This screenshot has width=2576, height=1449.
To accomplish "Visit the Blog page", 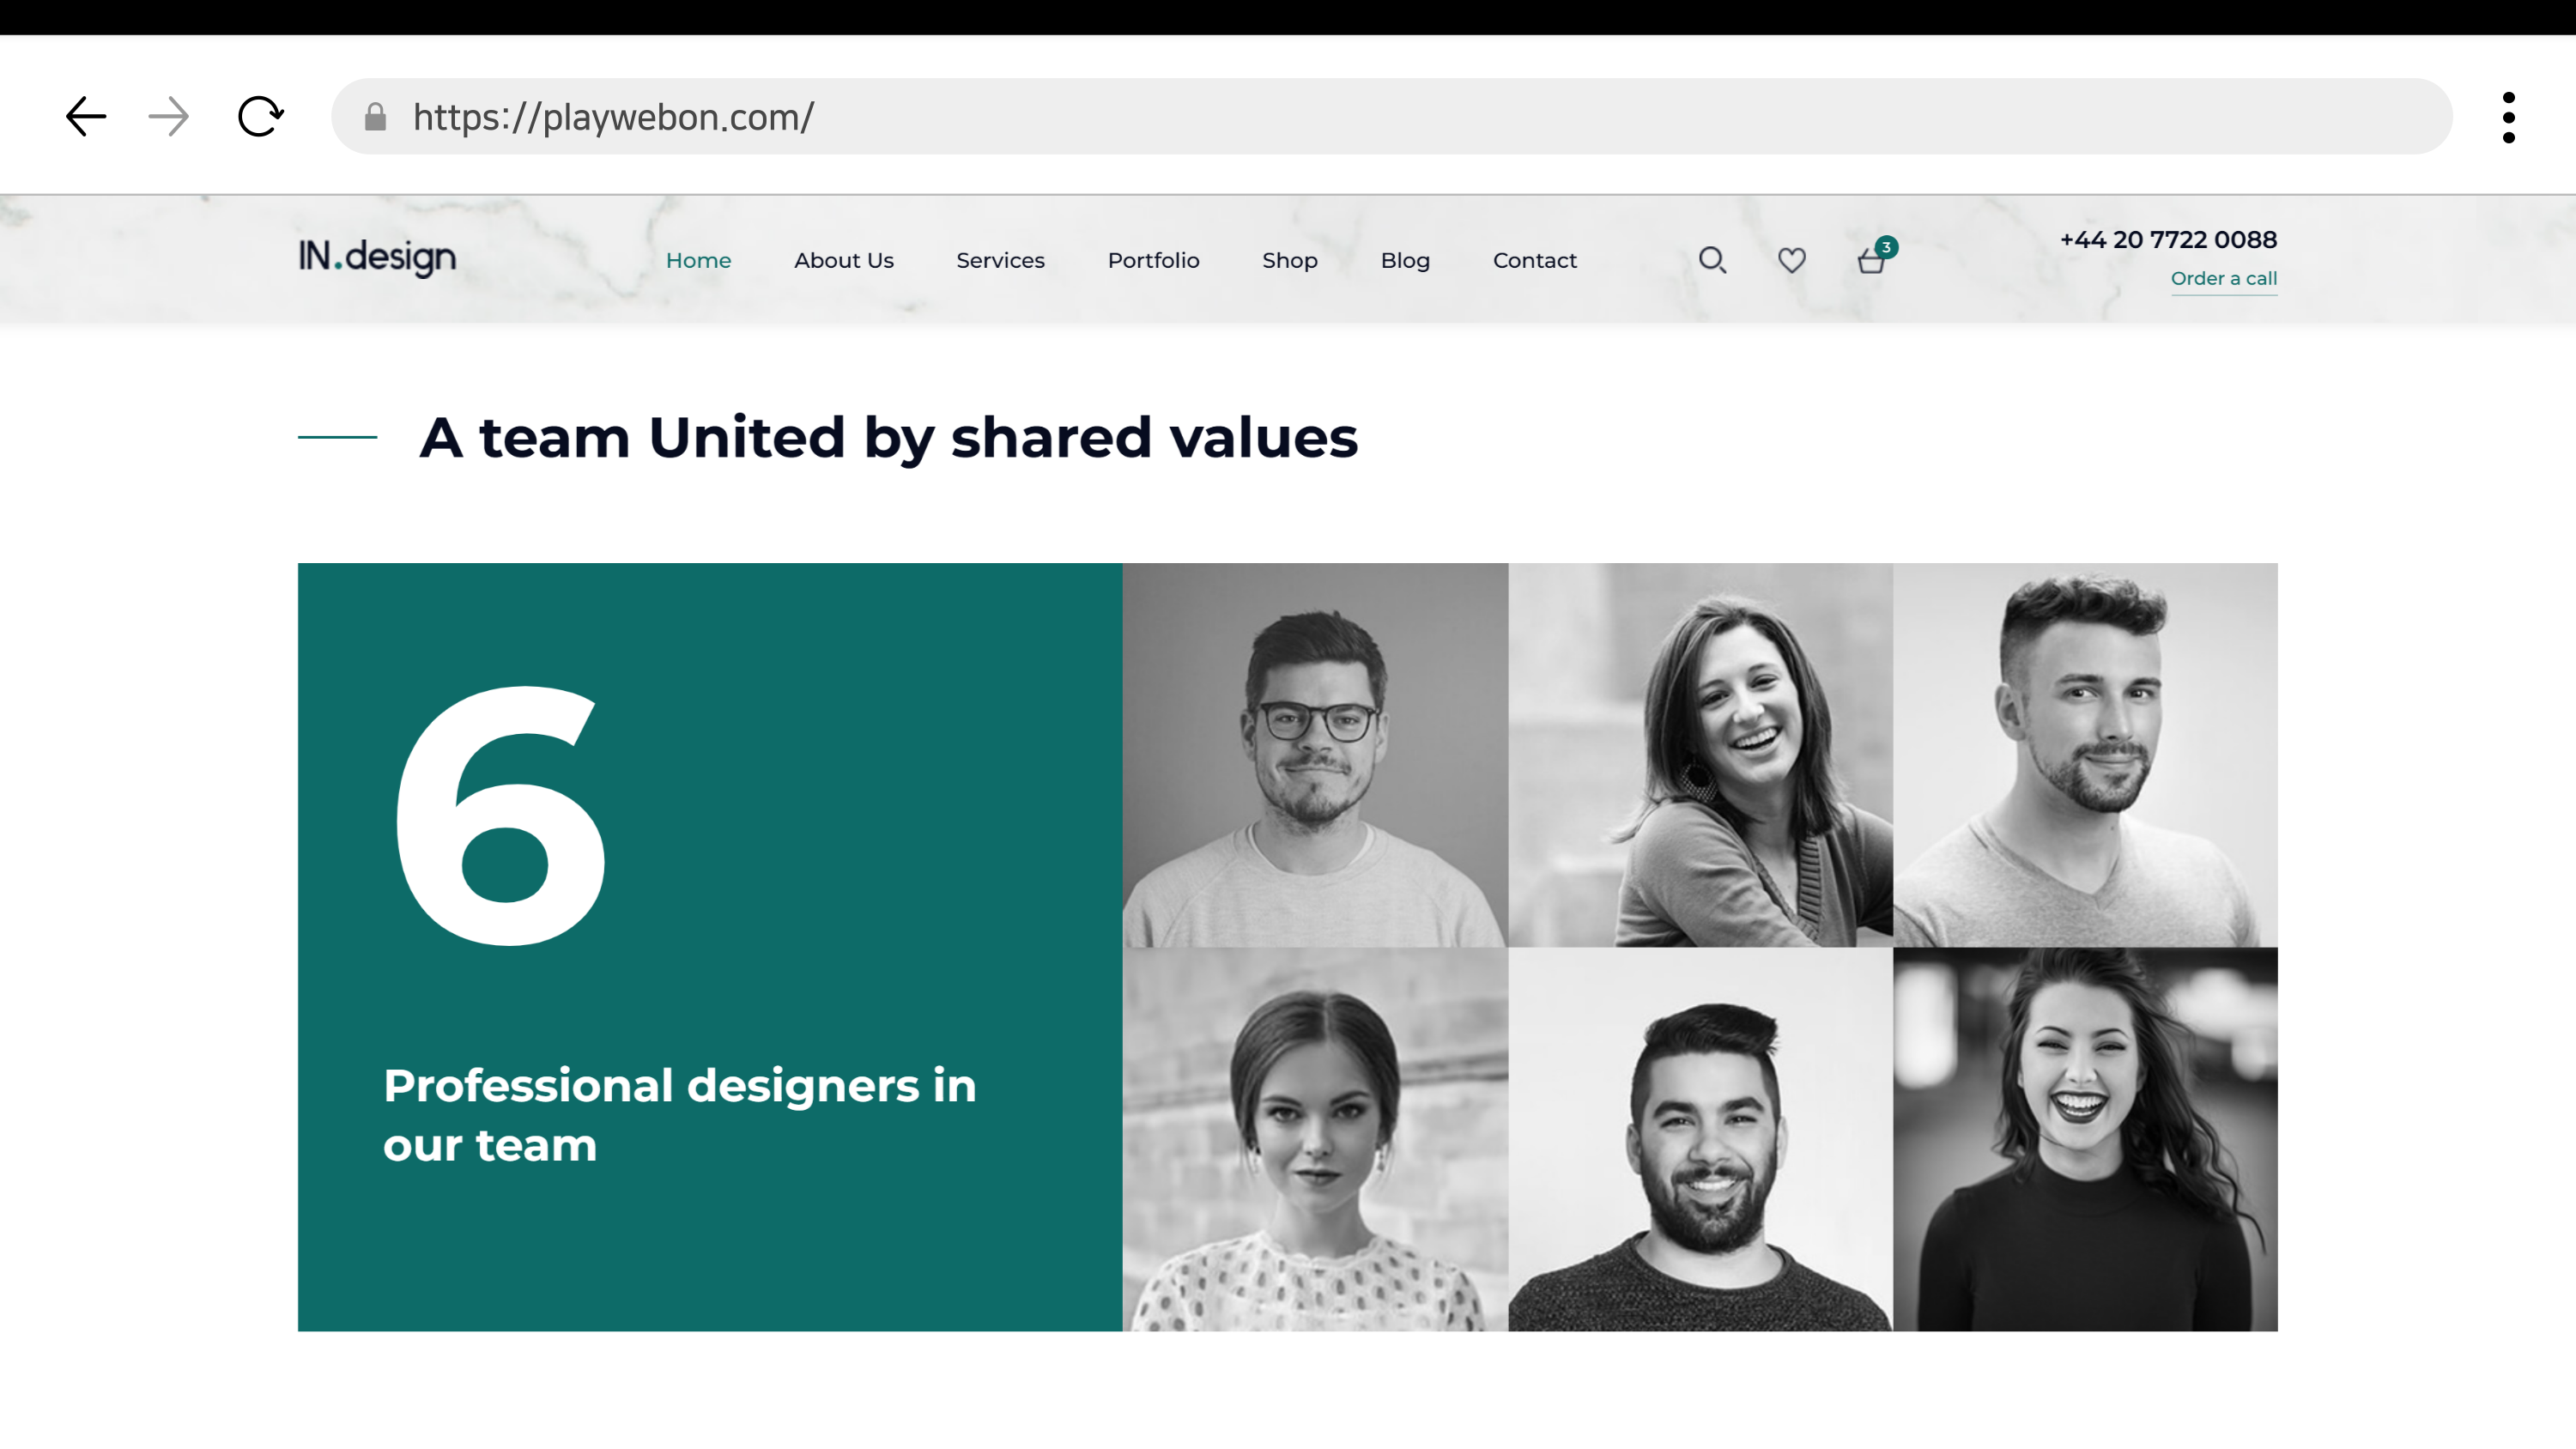I will (x=1405, y=260).
